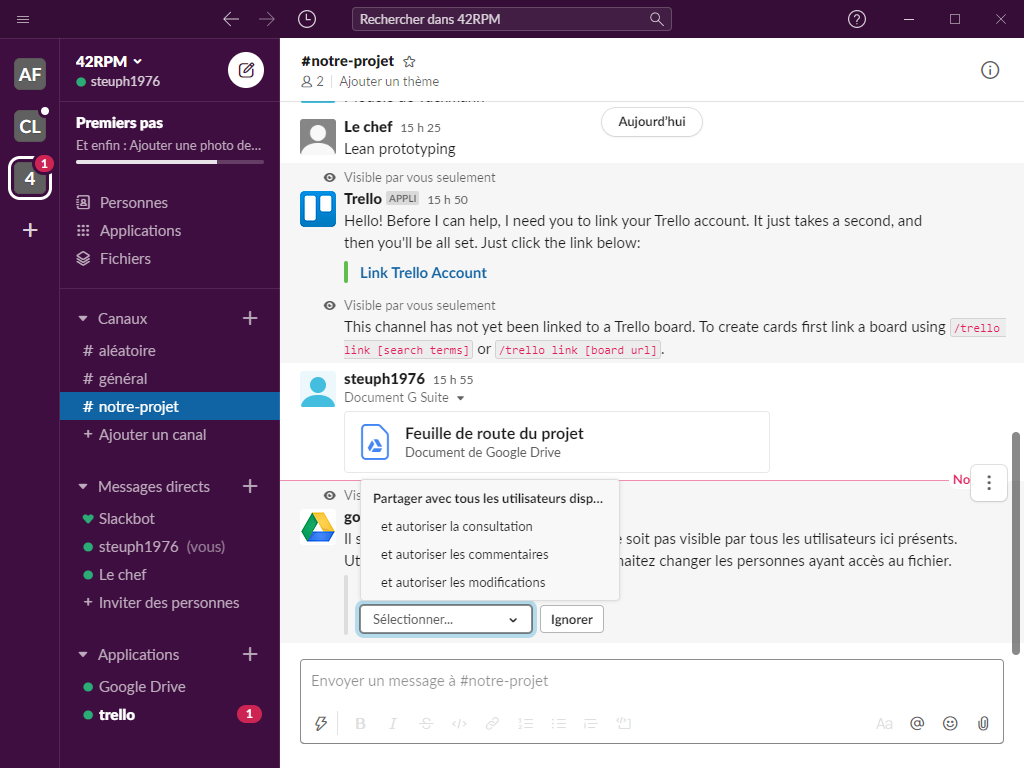Screen dimensions: 1024x768
Task: Star the #notre-projet channel
Action: click(409, 61)
